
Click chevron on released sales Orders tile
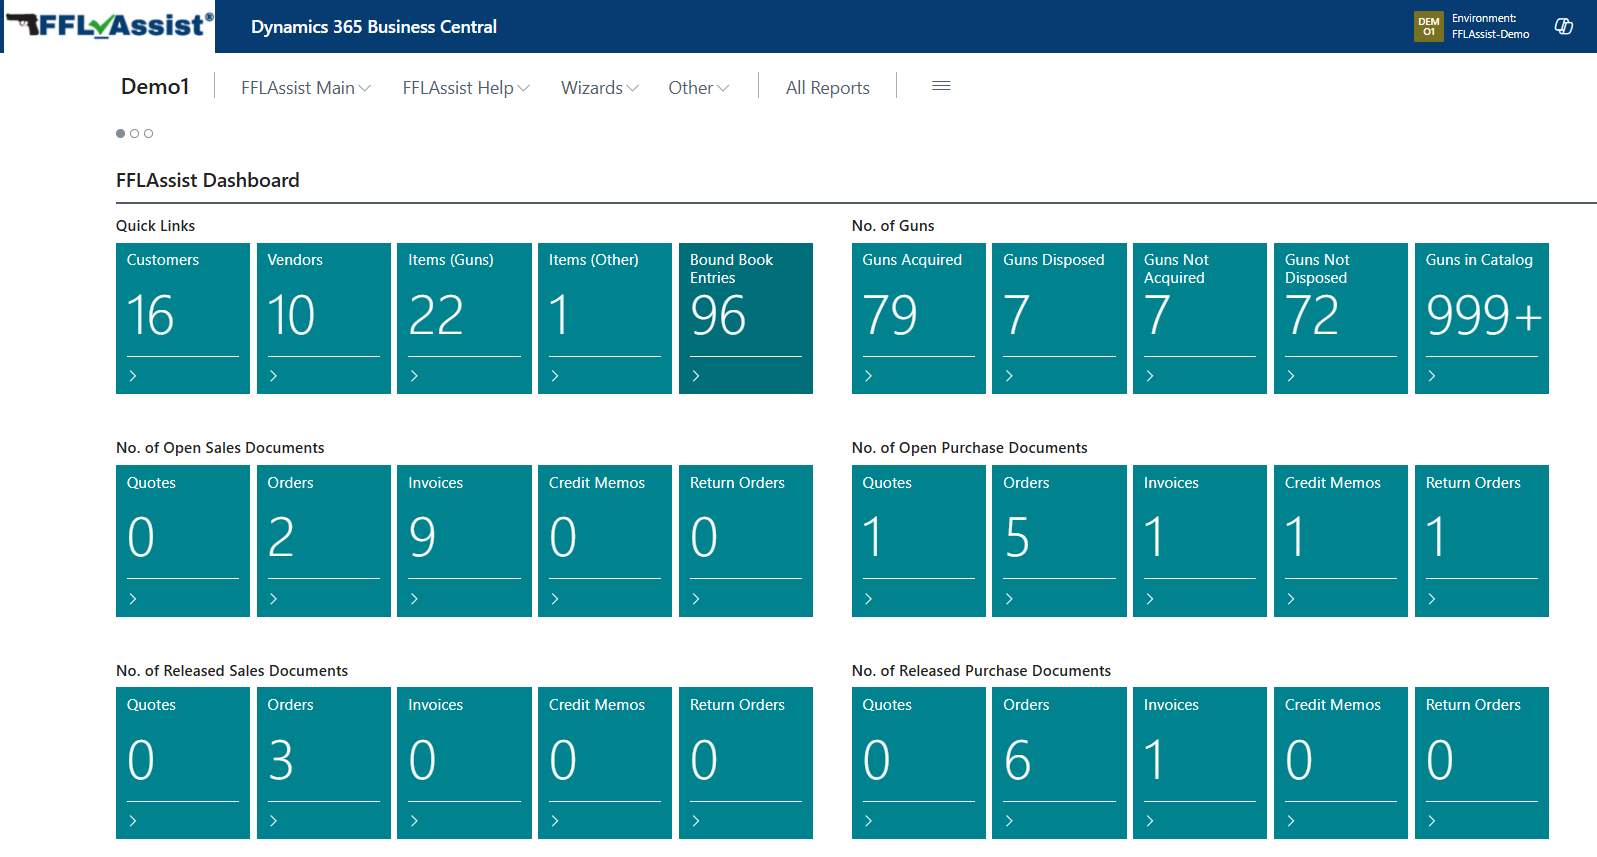coord(273,821)
